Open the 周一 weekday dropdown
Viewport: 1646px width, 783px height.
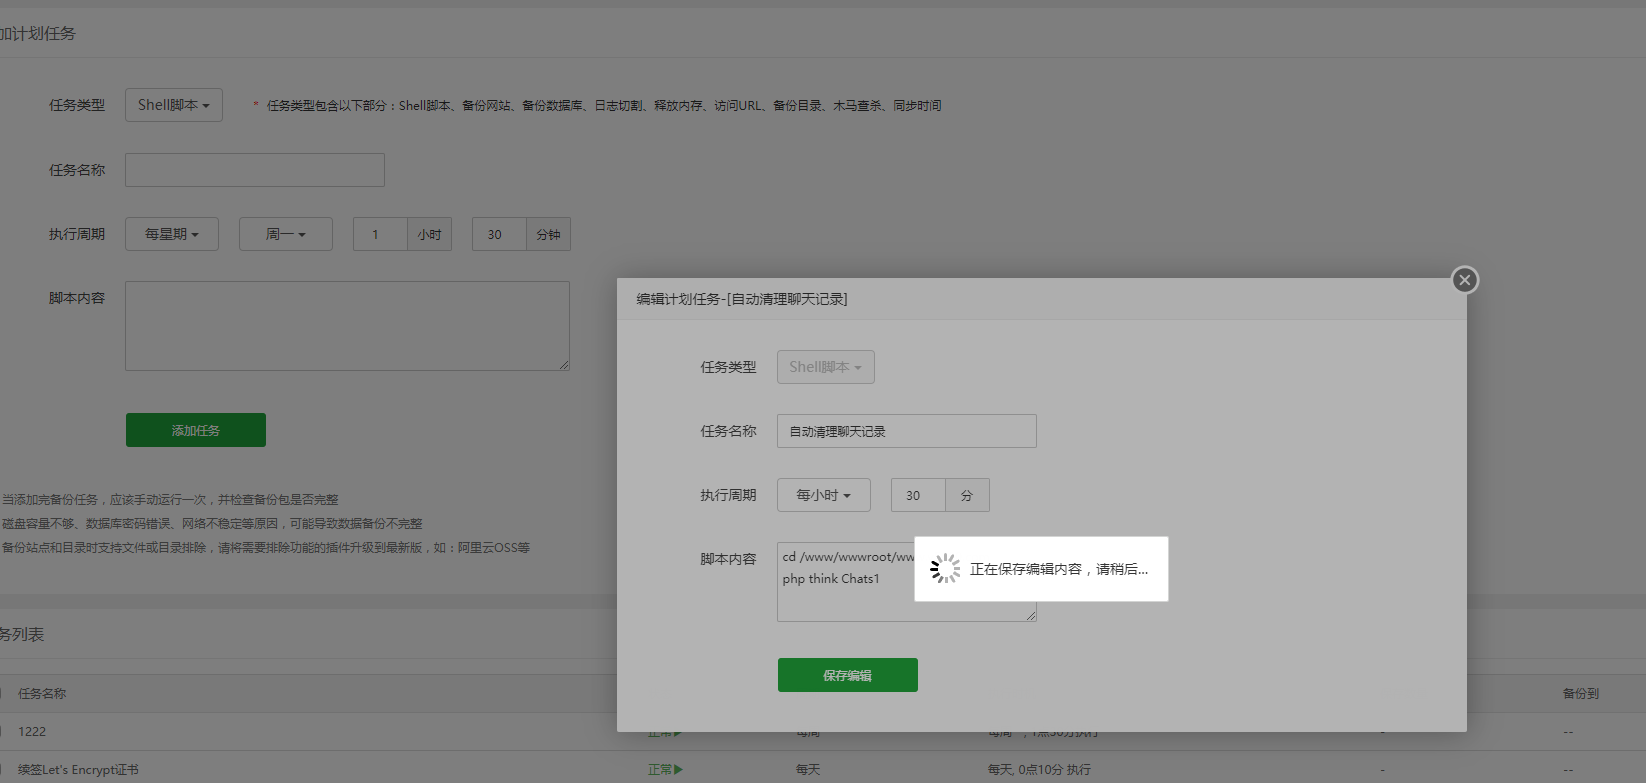click(286, 234)
